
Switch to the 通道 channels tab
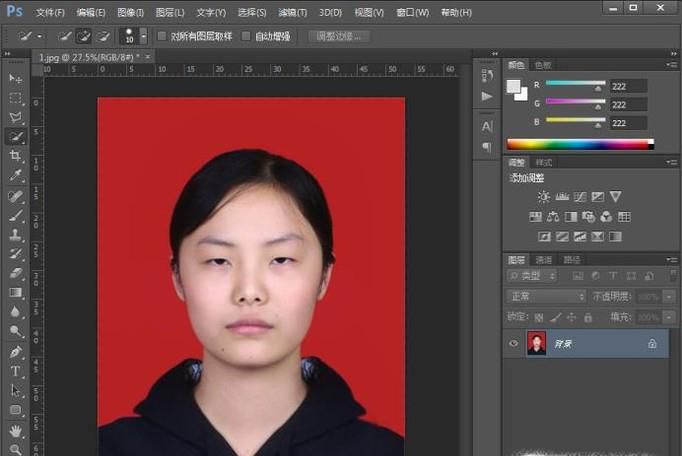click(545, 259)
